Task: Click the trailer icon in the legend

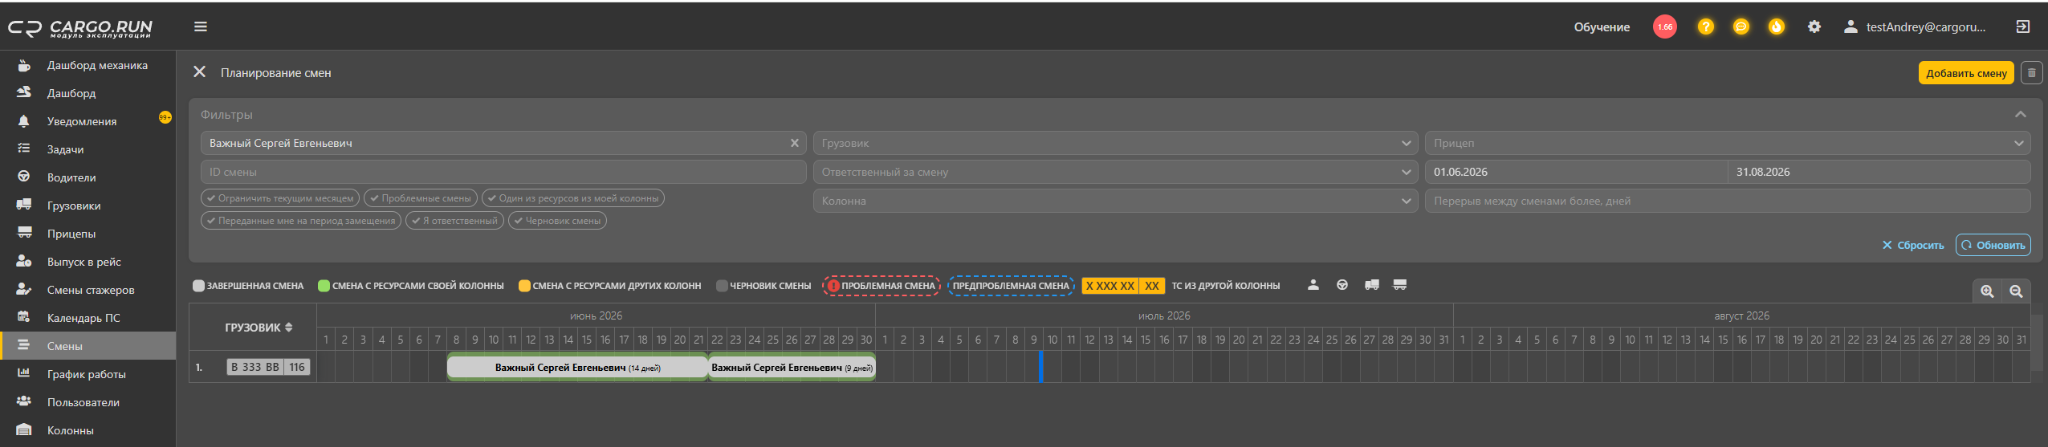Action: tap(1400, 285)
